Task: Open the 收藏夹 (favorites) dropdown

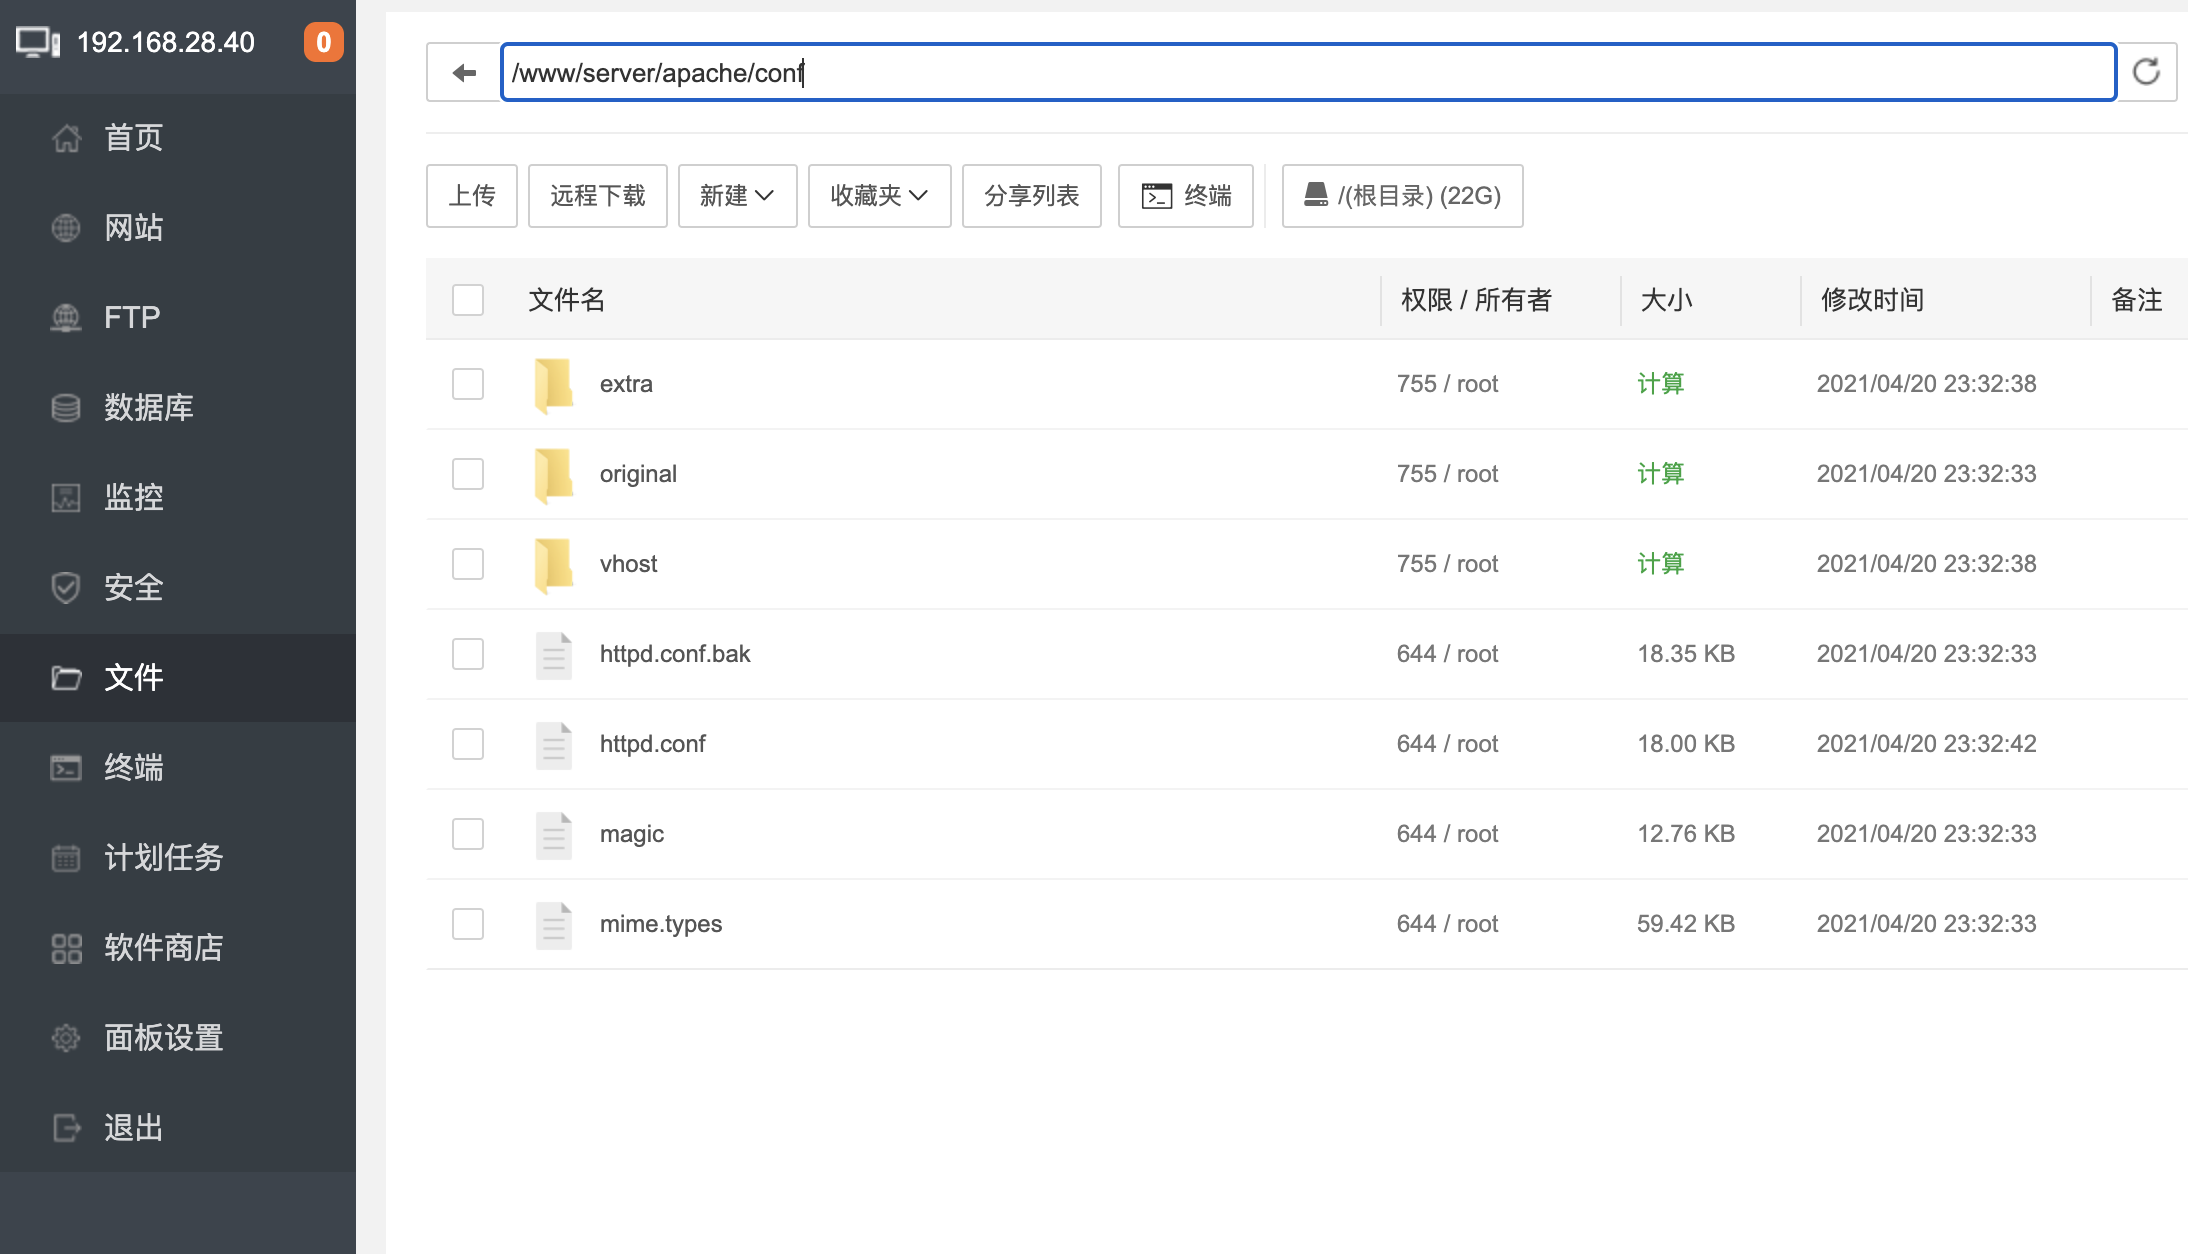Action: [x=878, y=196]
